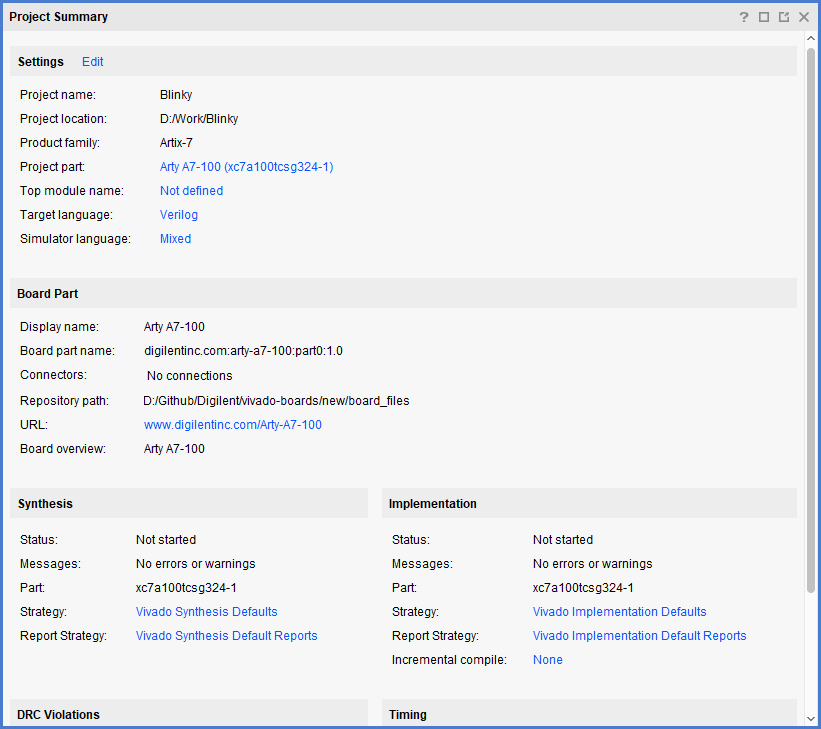Image resolution: width=821 pixels, height=729 pixels.
Task: Open Vivado Synthesis Default Reports link
Action: pos(227,636)
